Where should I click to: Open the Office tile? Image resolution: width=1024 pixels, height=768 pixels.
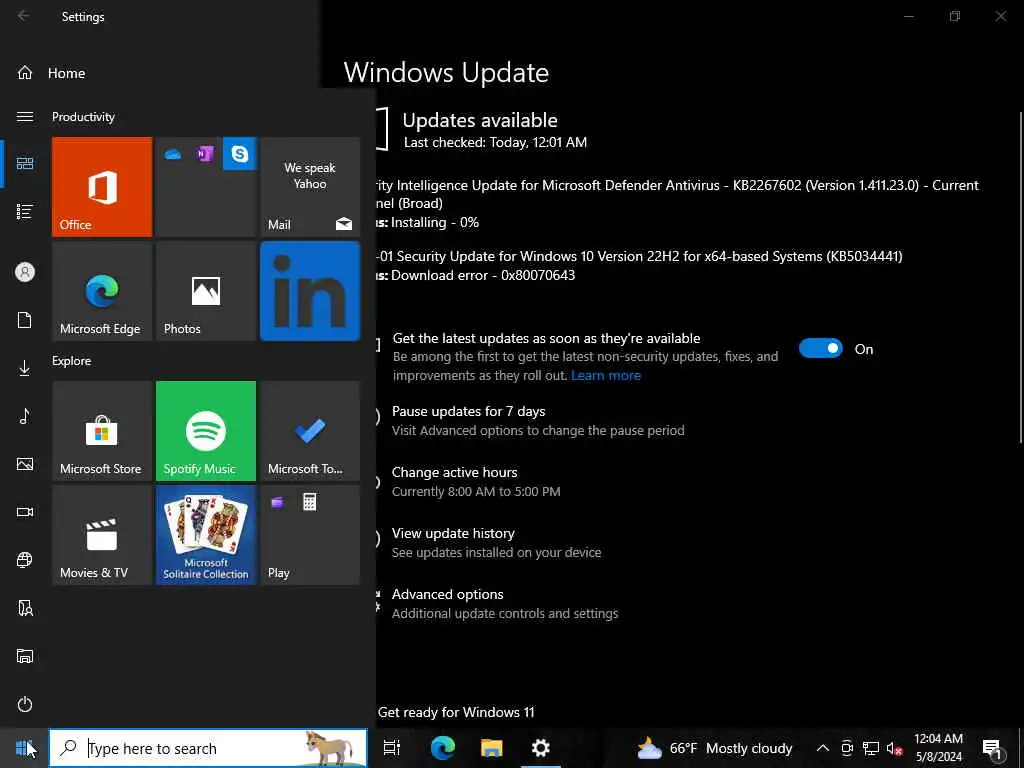[x=102, y=187]
